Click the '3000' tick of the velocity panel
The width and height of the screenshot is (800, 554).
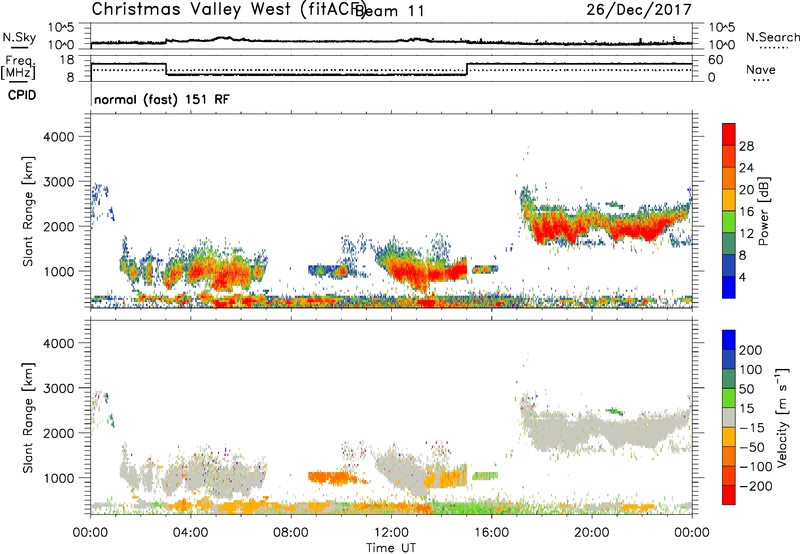[x=58, y=388]
